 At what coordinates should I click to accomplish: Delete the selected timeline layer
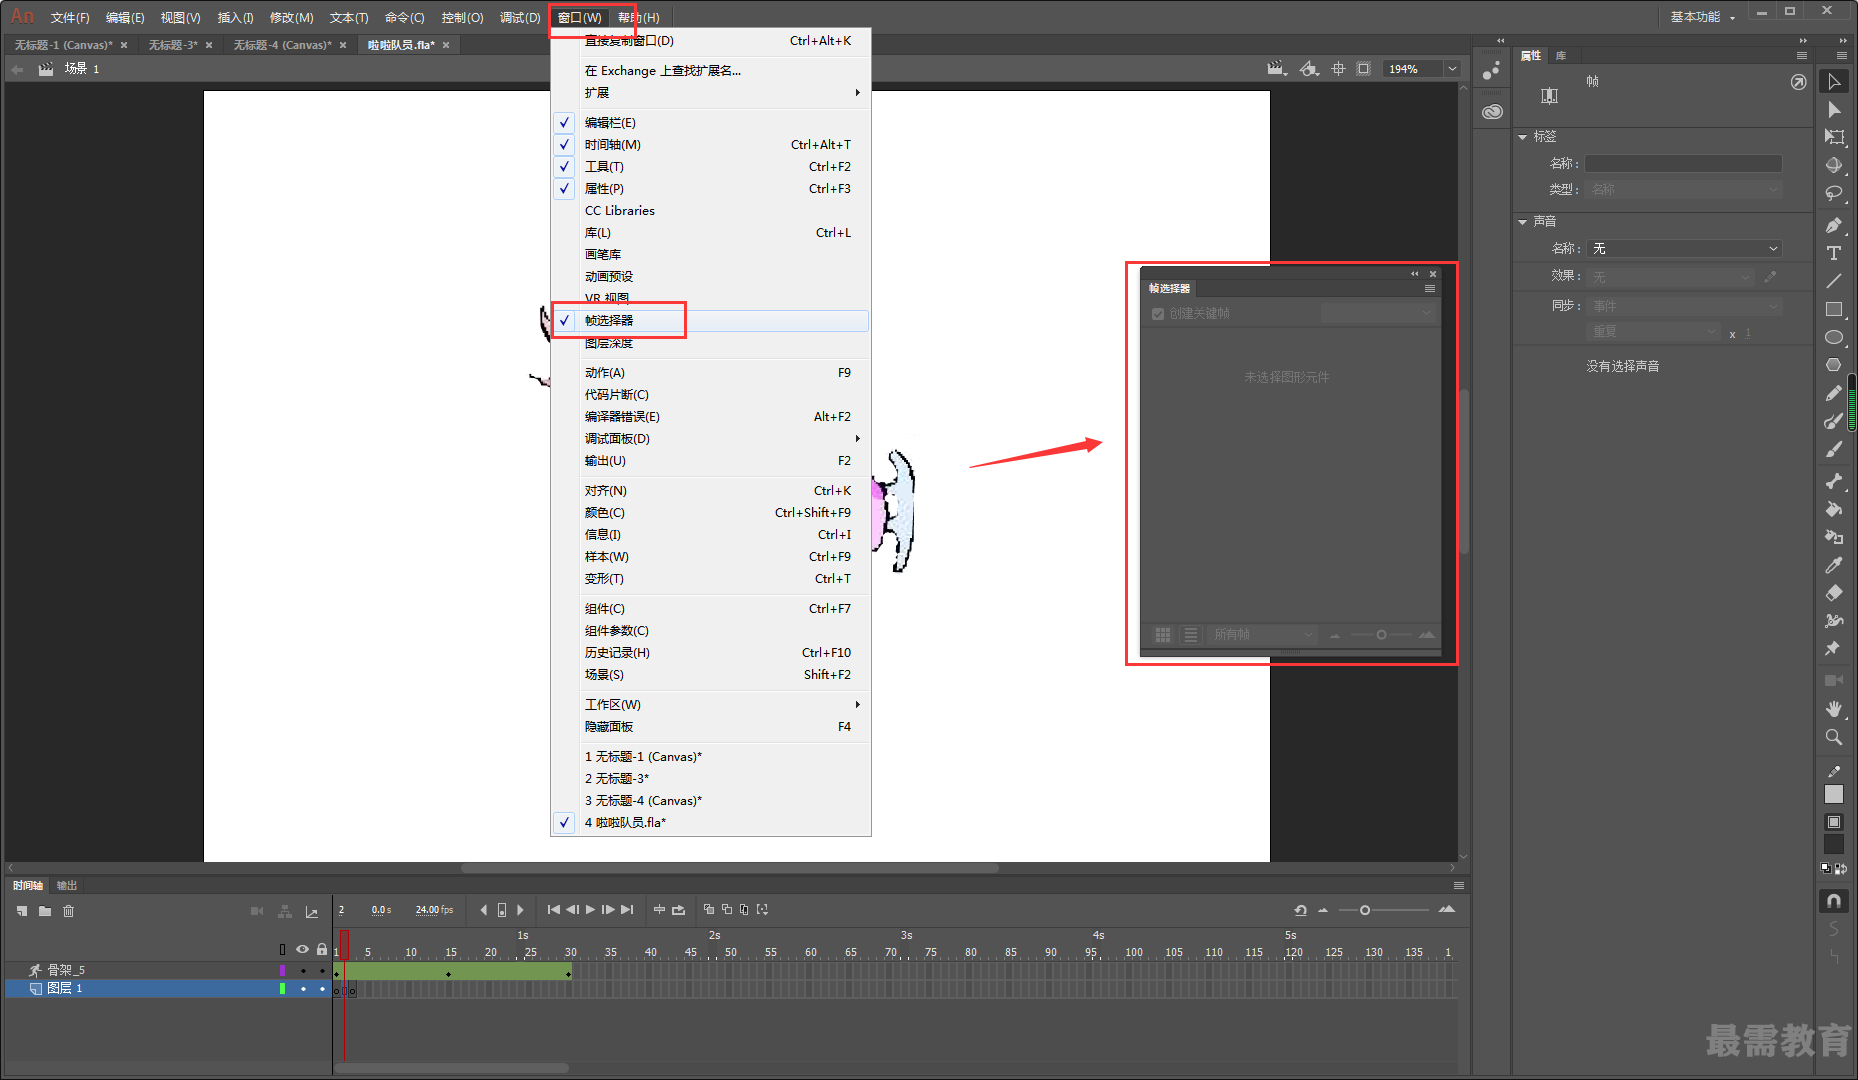(68, 911)
